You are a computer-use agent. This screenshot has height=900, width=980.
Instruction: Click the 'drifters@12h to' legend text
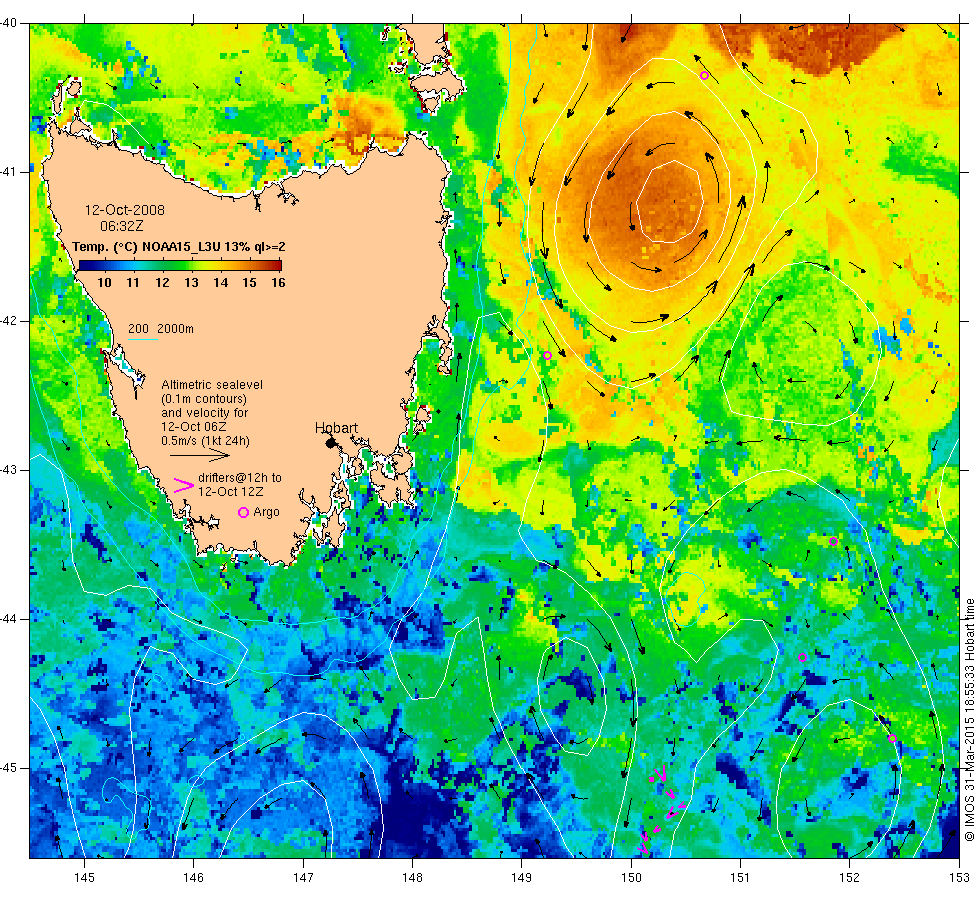point(240,478)
